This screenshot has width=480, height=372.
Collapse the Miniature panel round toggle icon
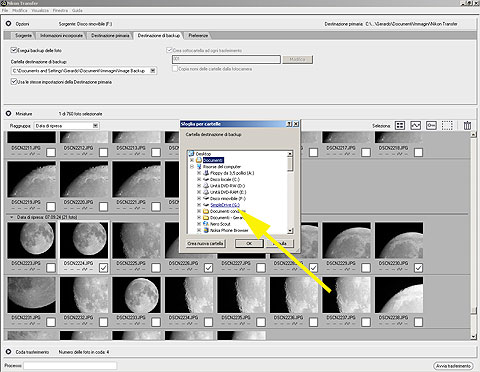click(9, 113)
